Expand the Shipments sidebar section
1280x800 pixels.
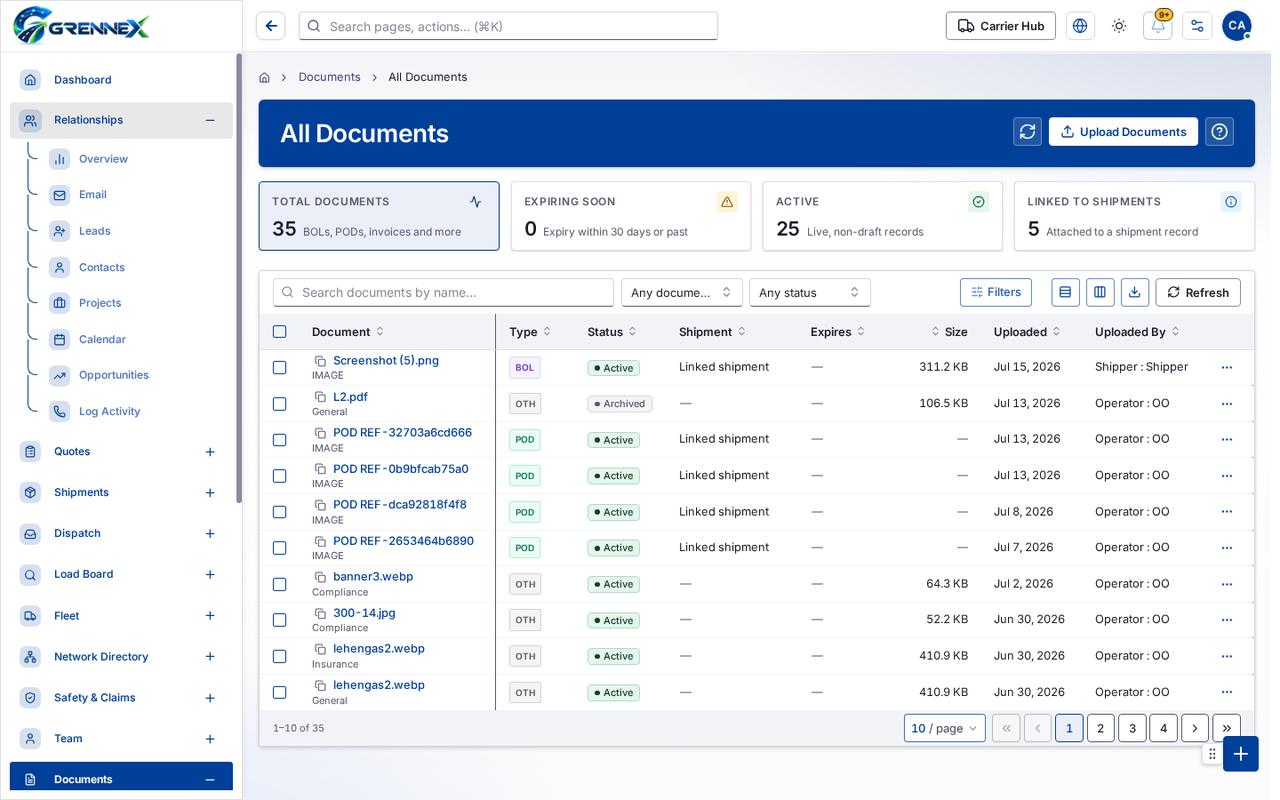(x=210, y=493)
